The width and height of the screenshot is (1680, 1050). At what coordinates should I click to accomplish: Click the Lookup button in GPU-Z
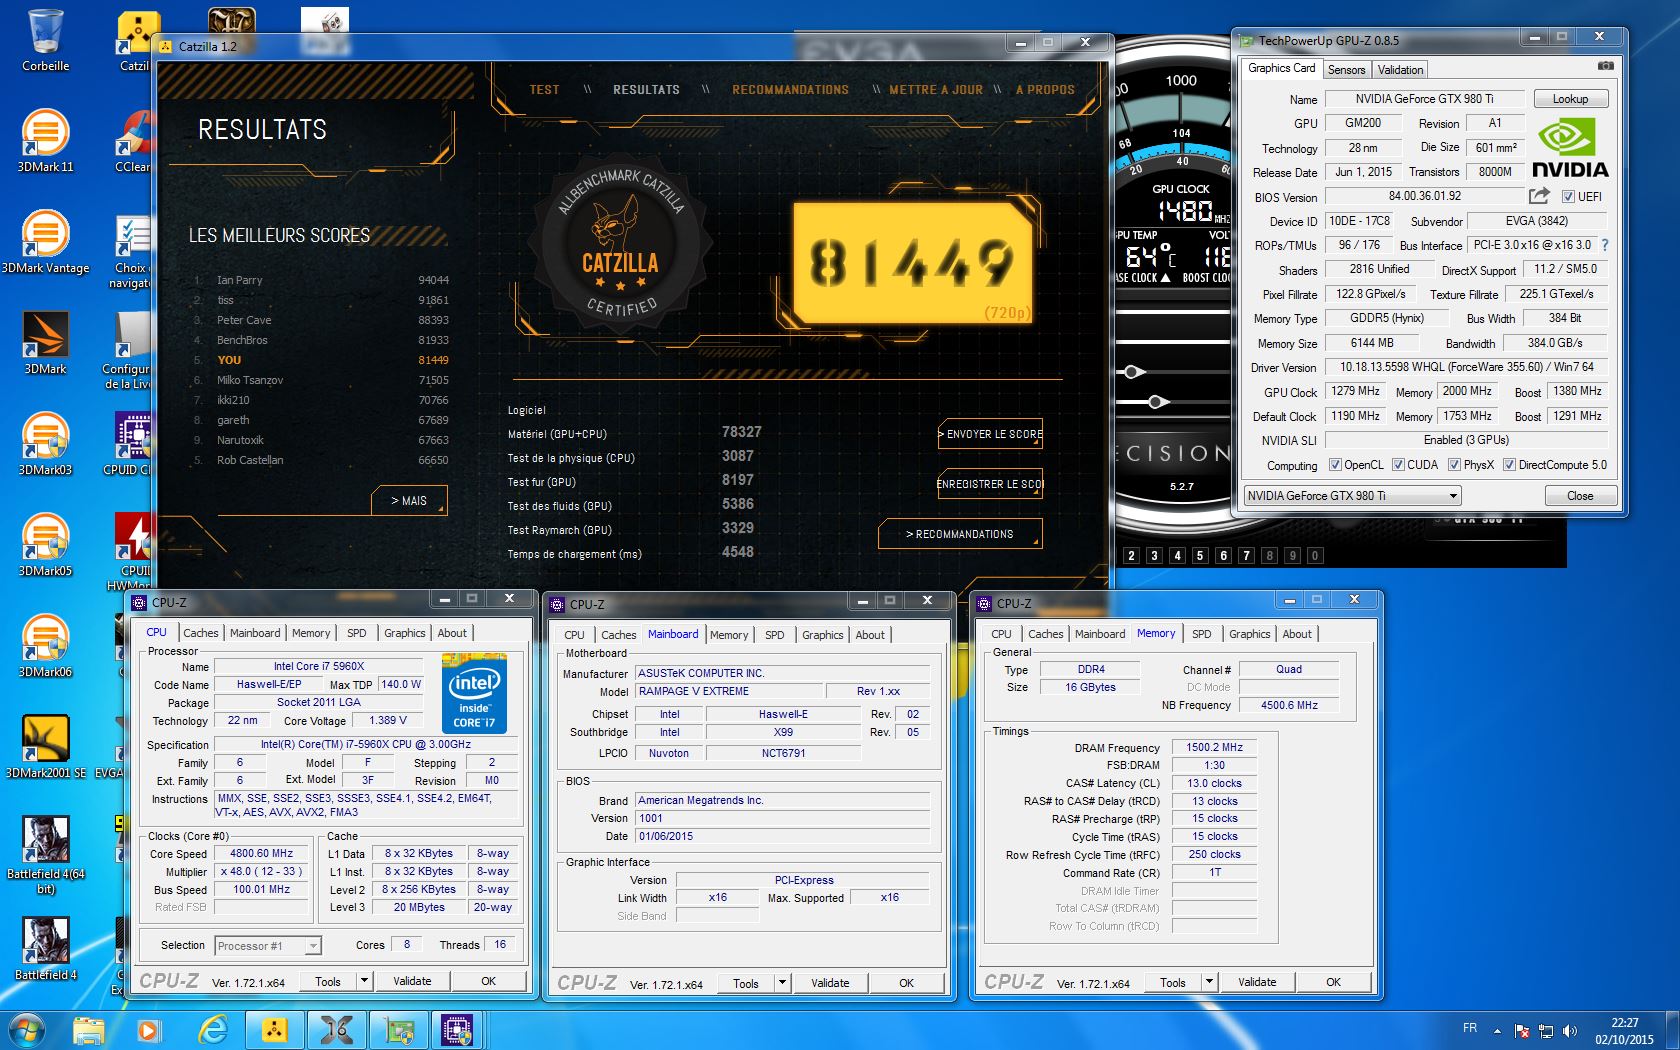1570,99
